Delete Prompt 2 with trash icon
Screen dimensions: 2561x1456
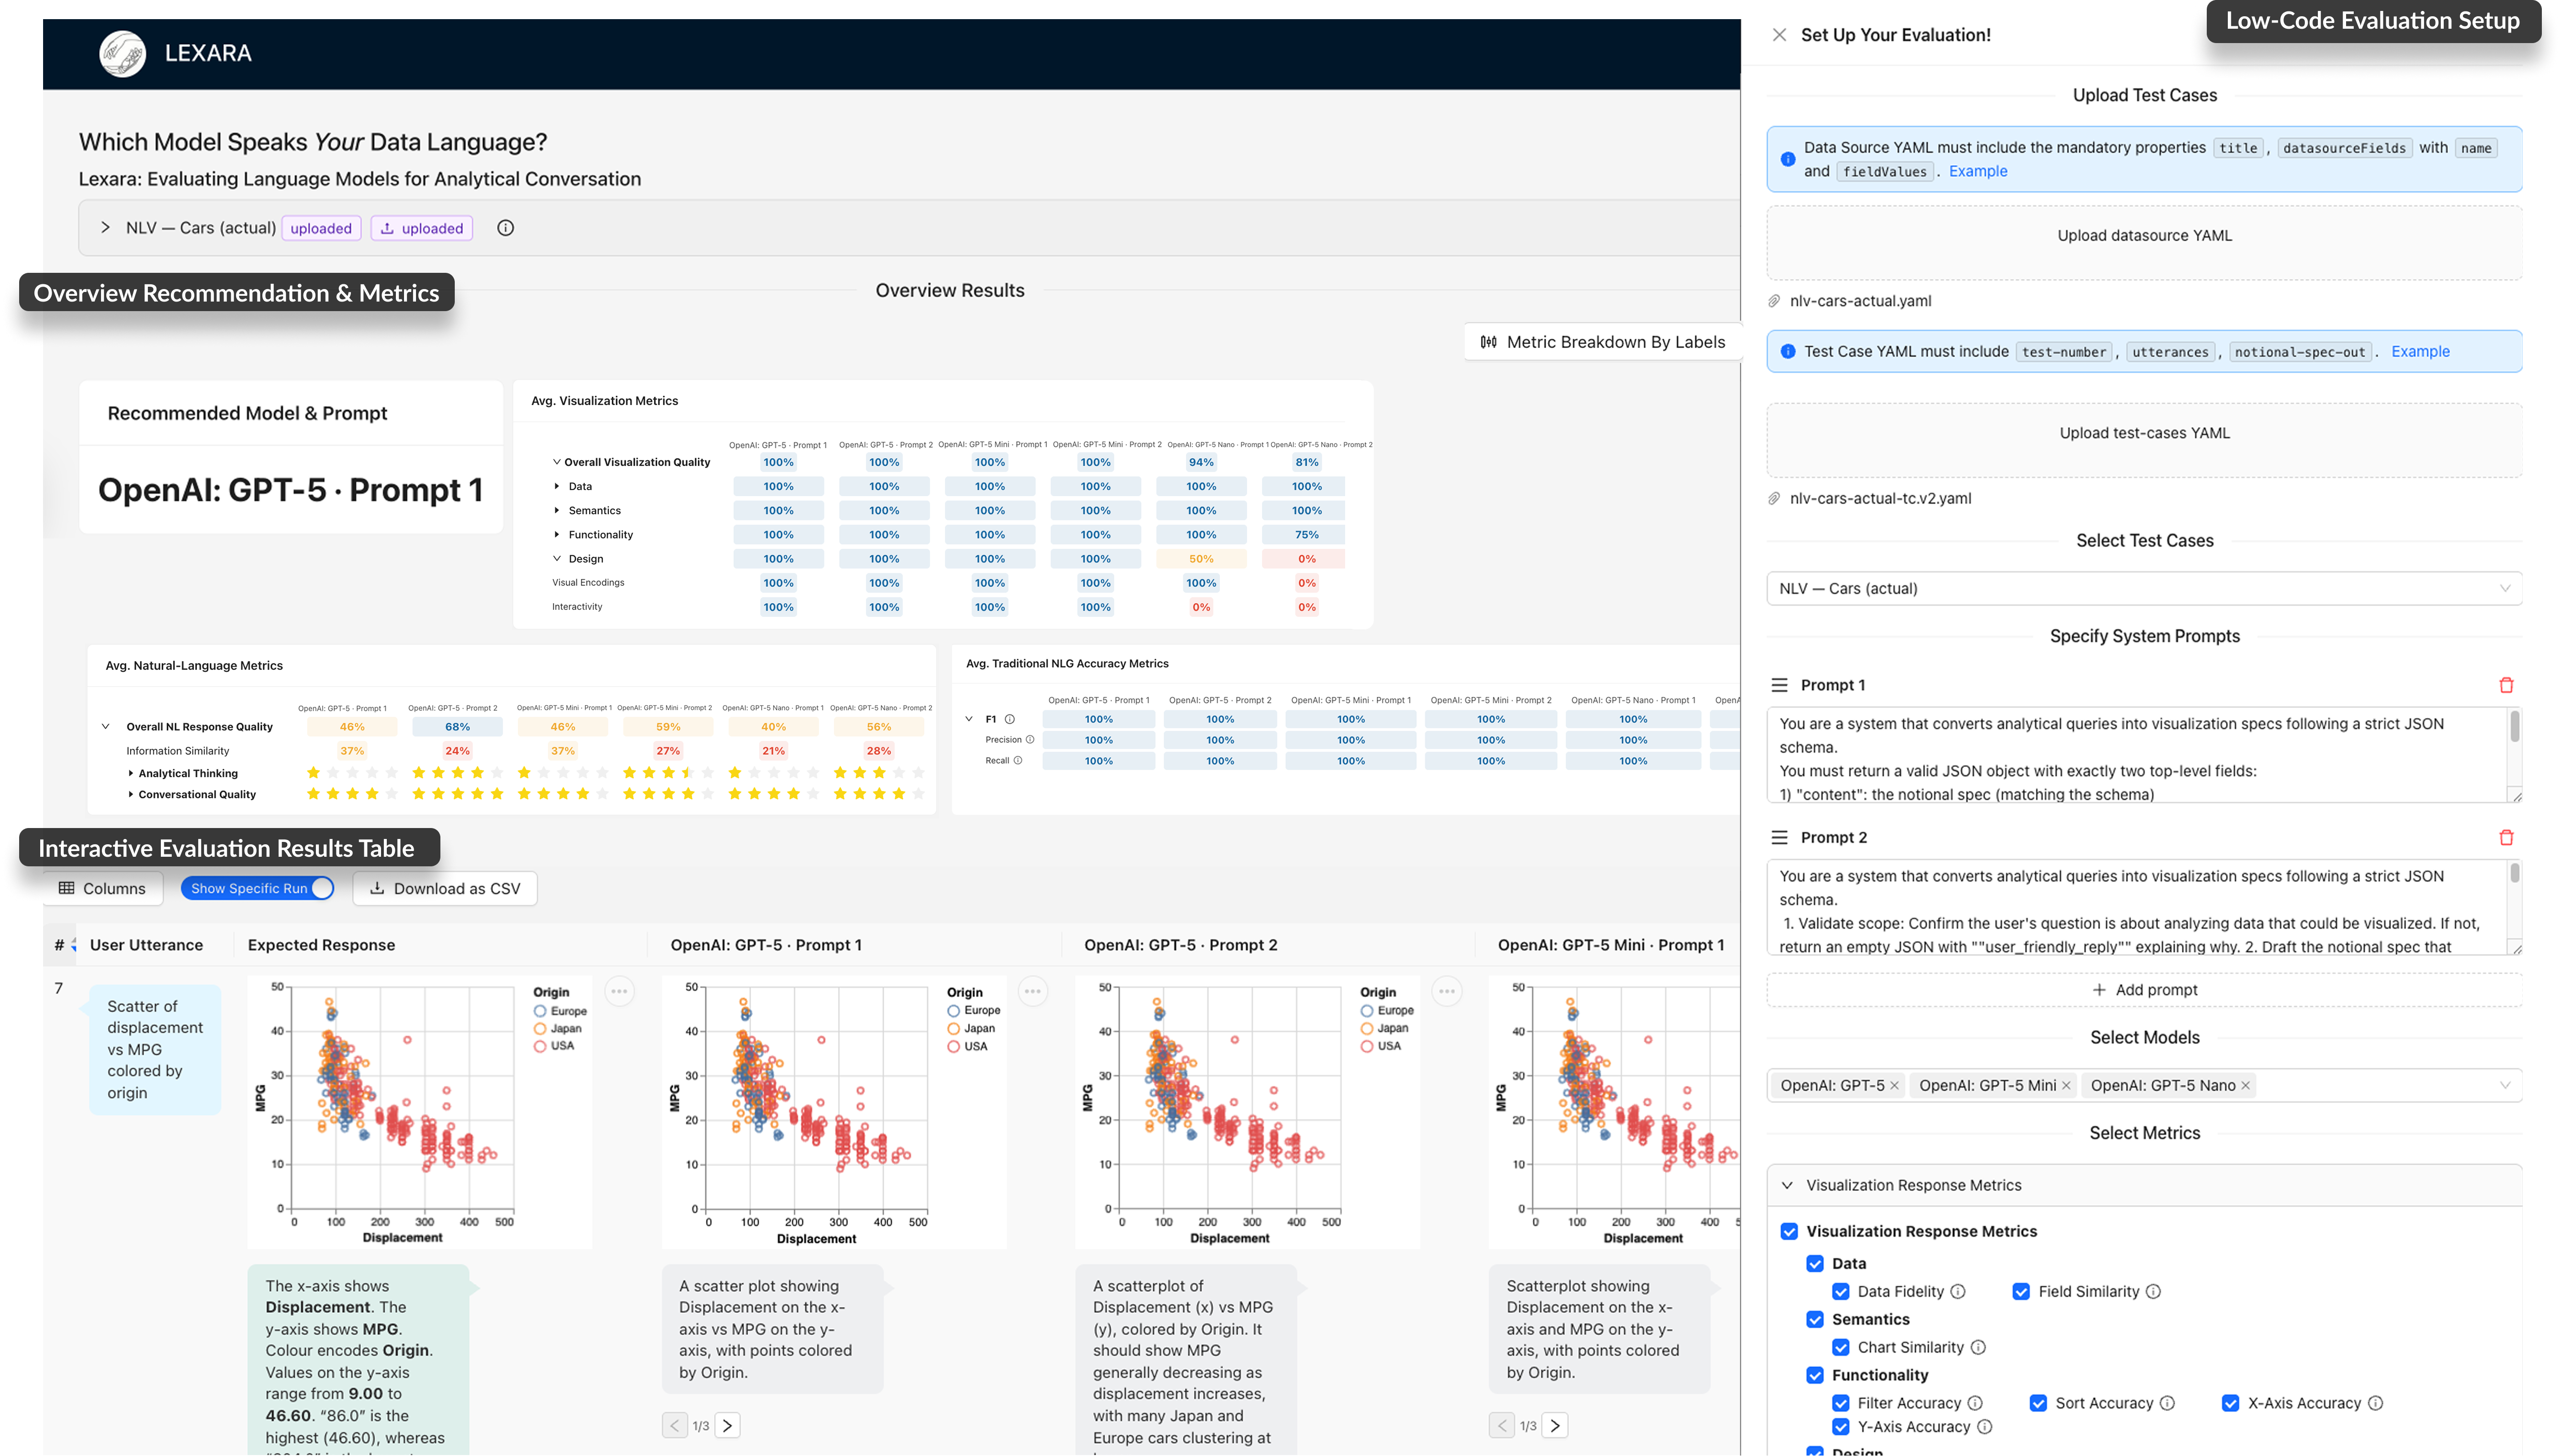click(2505, 838)
